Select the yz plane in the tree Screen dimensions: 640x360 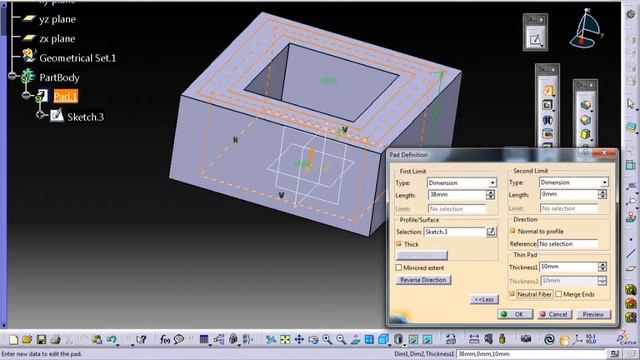tap(57, 19)
